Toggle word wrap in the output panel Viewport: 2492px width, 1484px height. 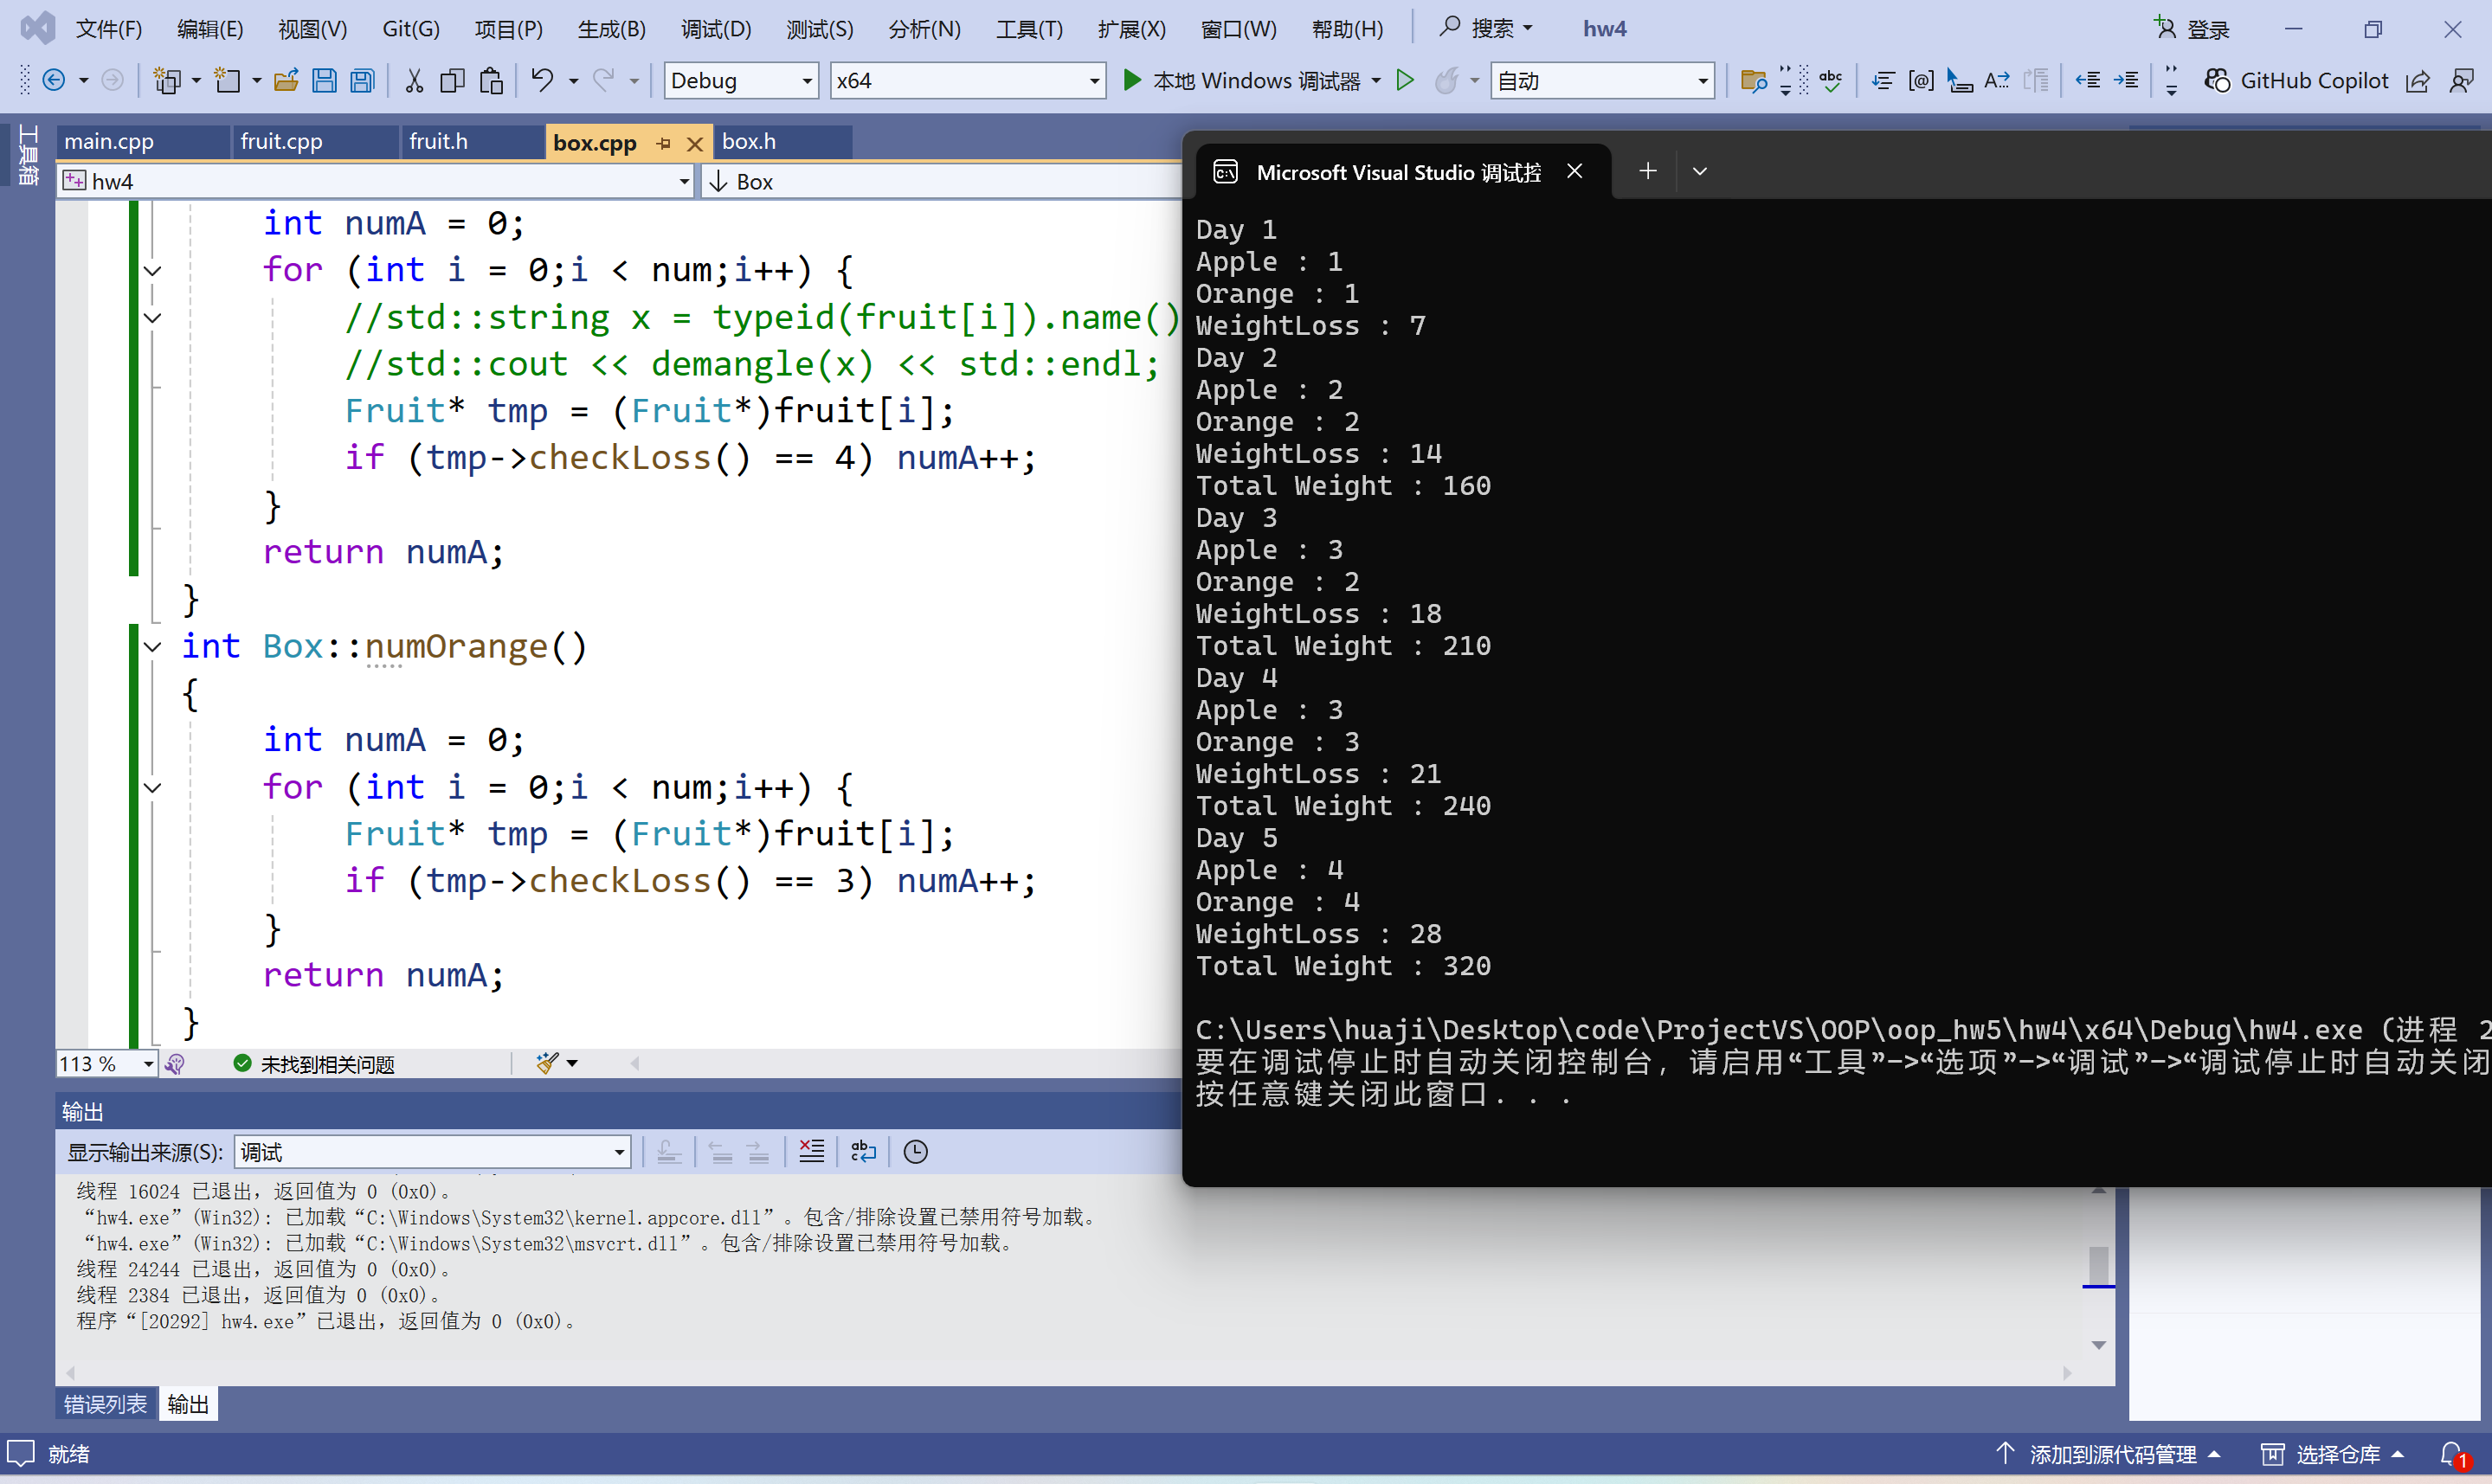[x=863, y=1152]
